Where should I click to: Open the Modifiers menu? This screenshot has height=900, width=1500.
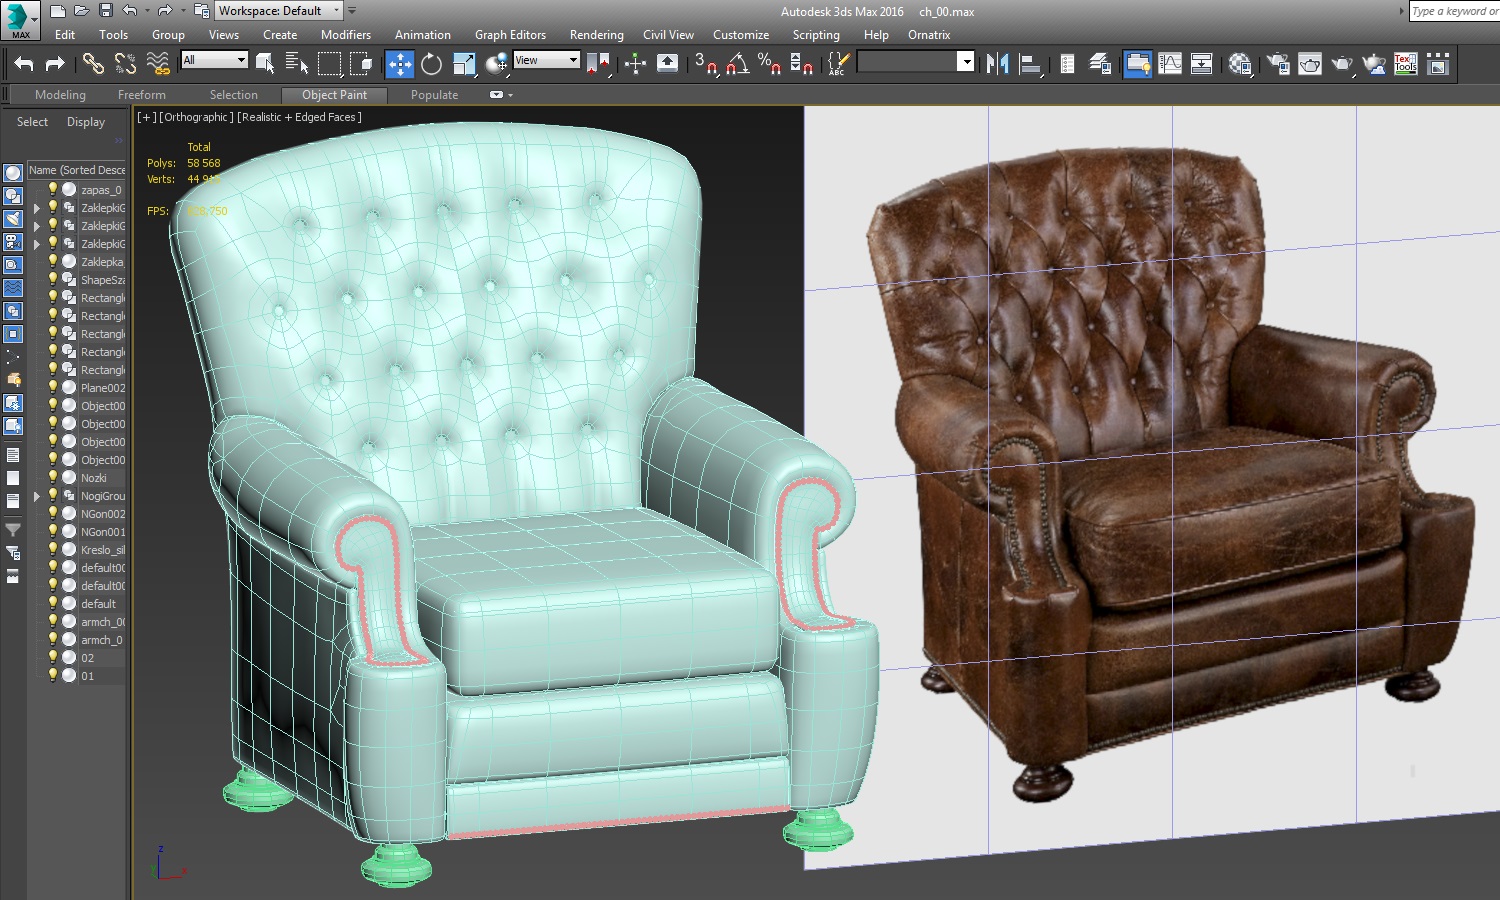345,34
